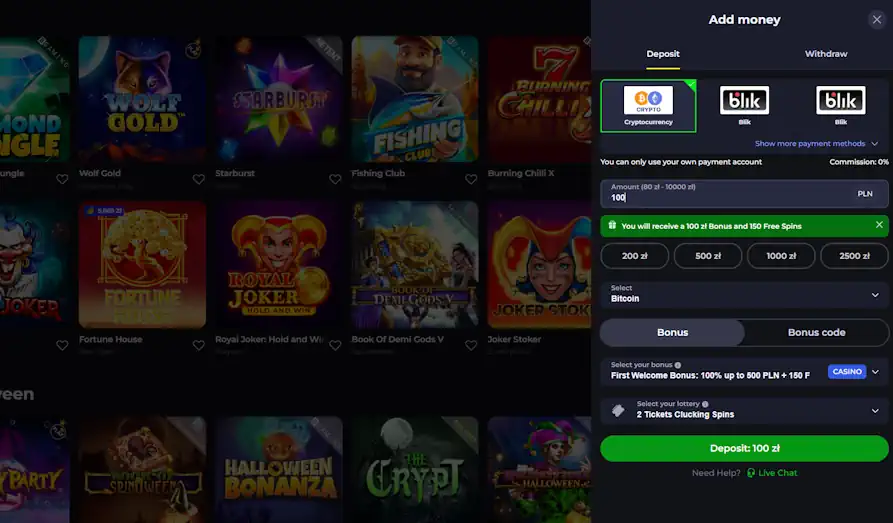Select the 200 zł preset amount
893x523 pixels.
point(634,256)
